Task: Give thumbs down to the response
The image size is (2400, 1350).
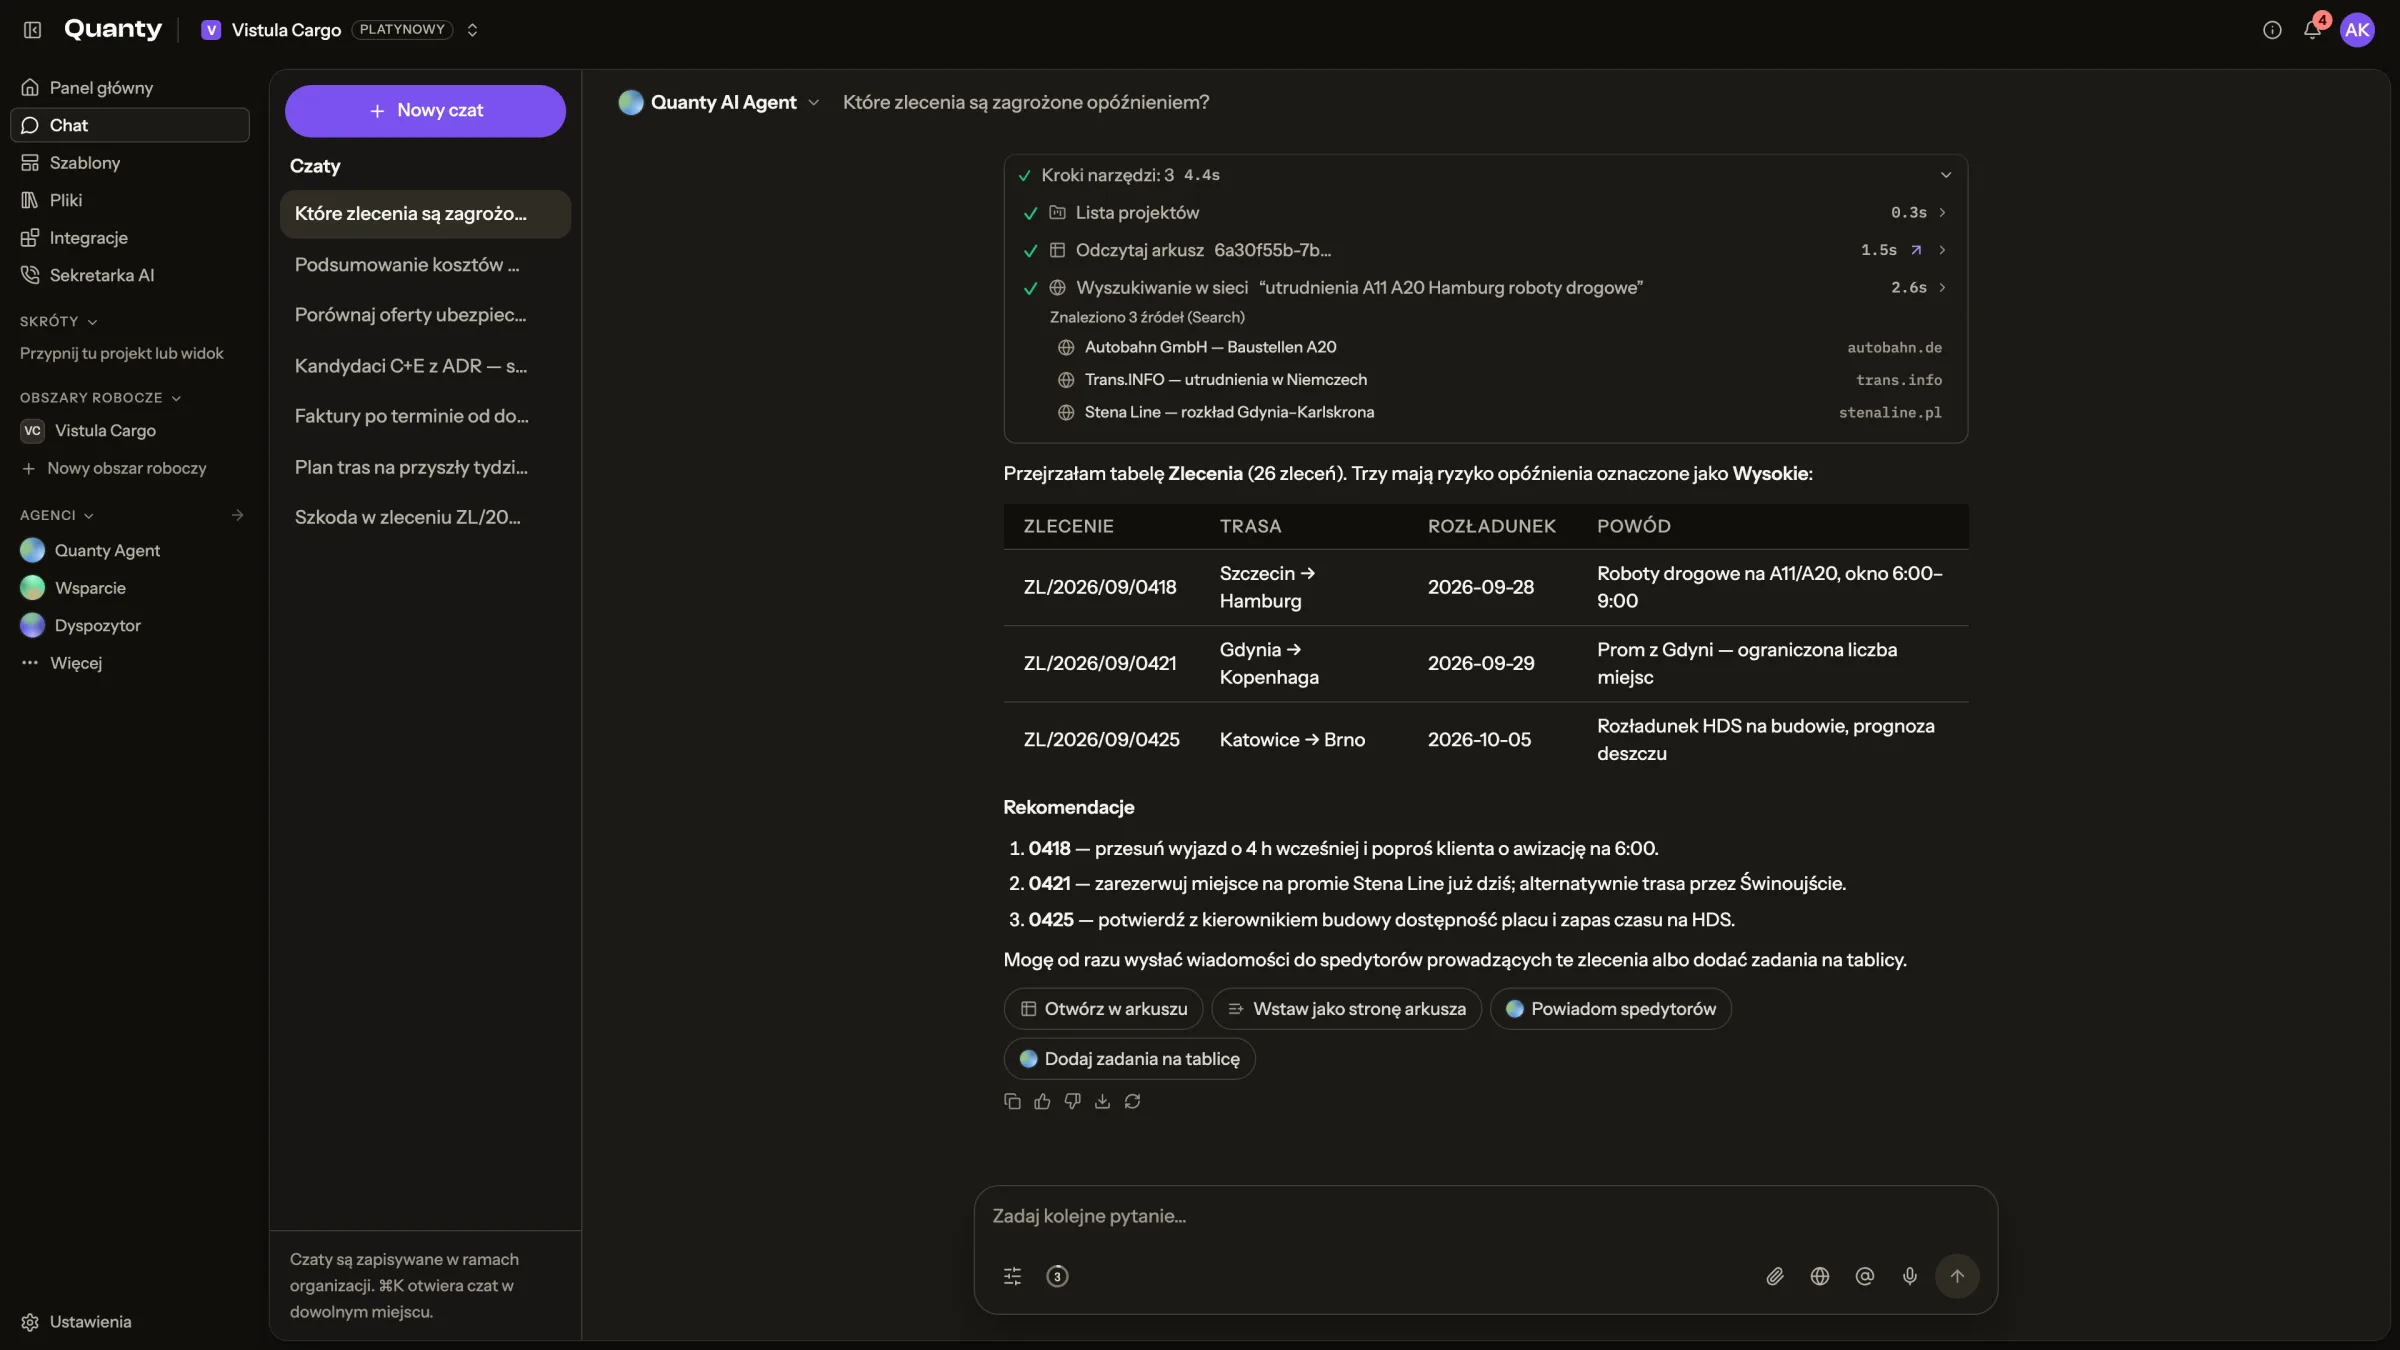Action: (x=1072, y=1101)
